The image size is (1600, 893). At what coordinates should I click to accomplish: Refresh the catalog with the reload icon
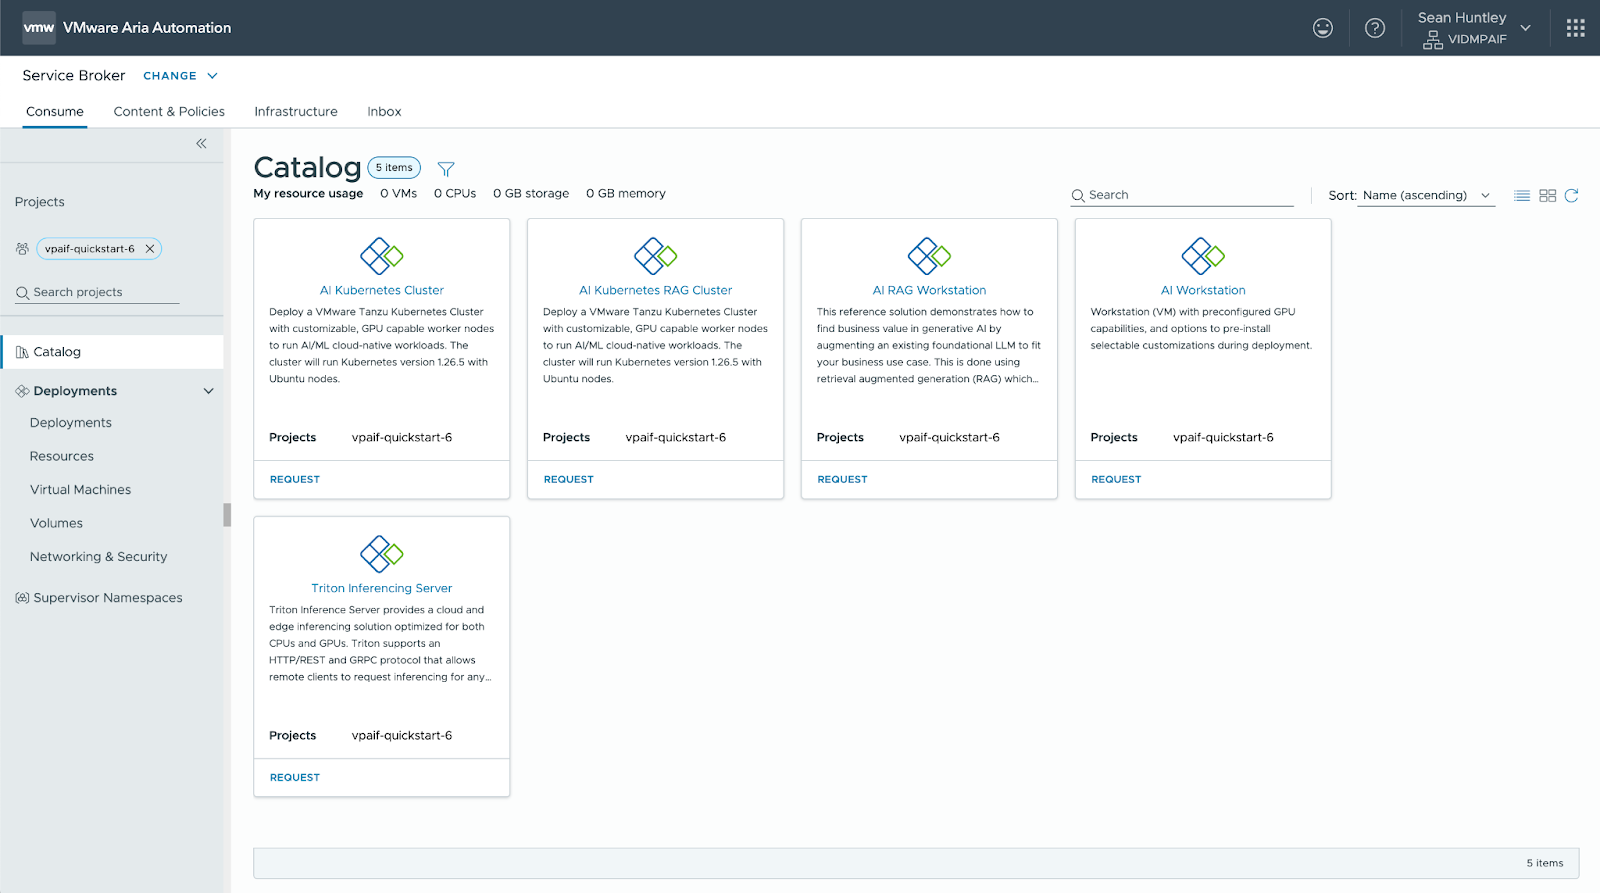1571,196
